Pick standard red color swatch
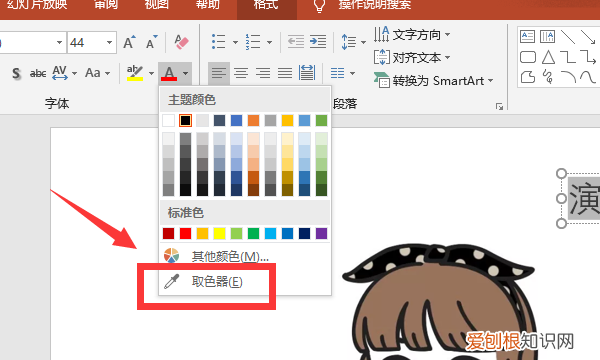This screenshot has width=600, height=360. point(185,233)
